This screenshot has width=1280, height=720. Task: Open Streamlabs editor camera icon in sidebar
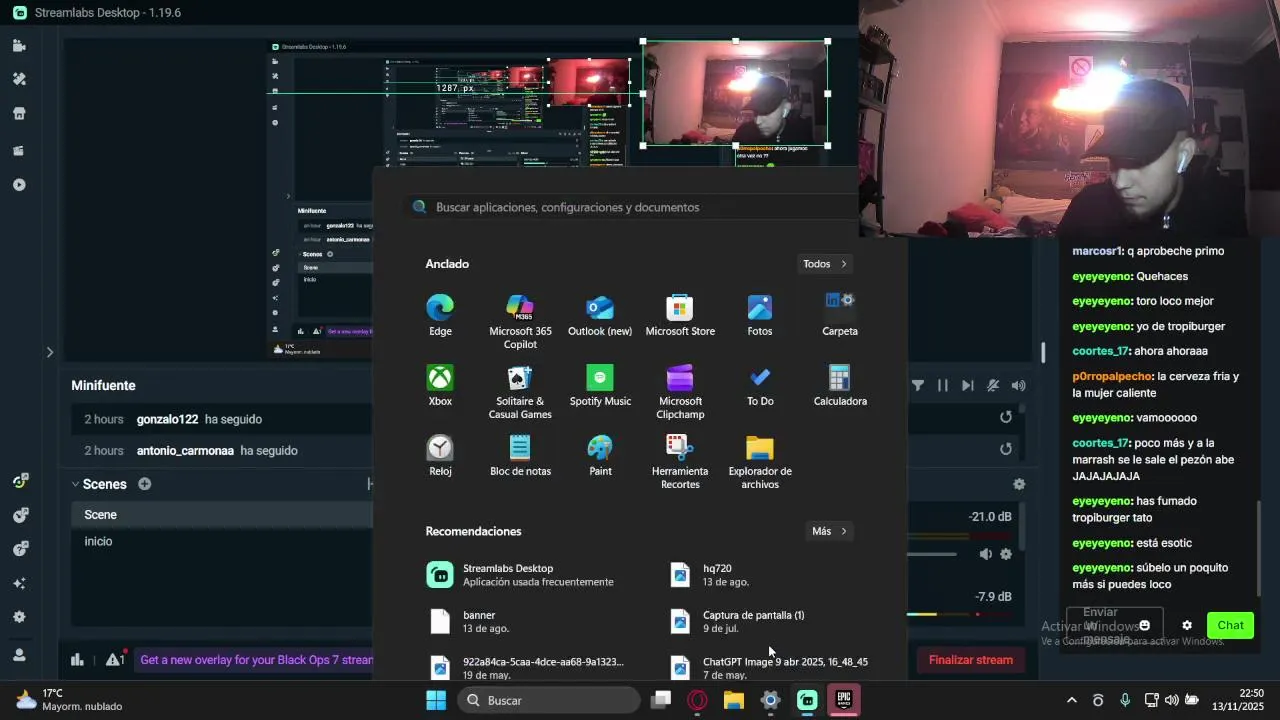[19, 45]
